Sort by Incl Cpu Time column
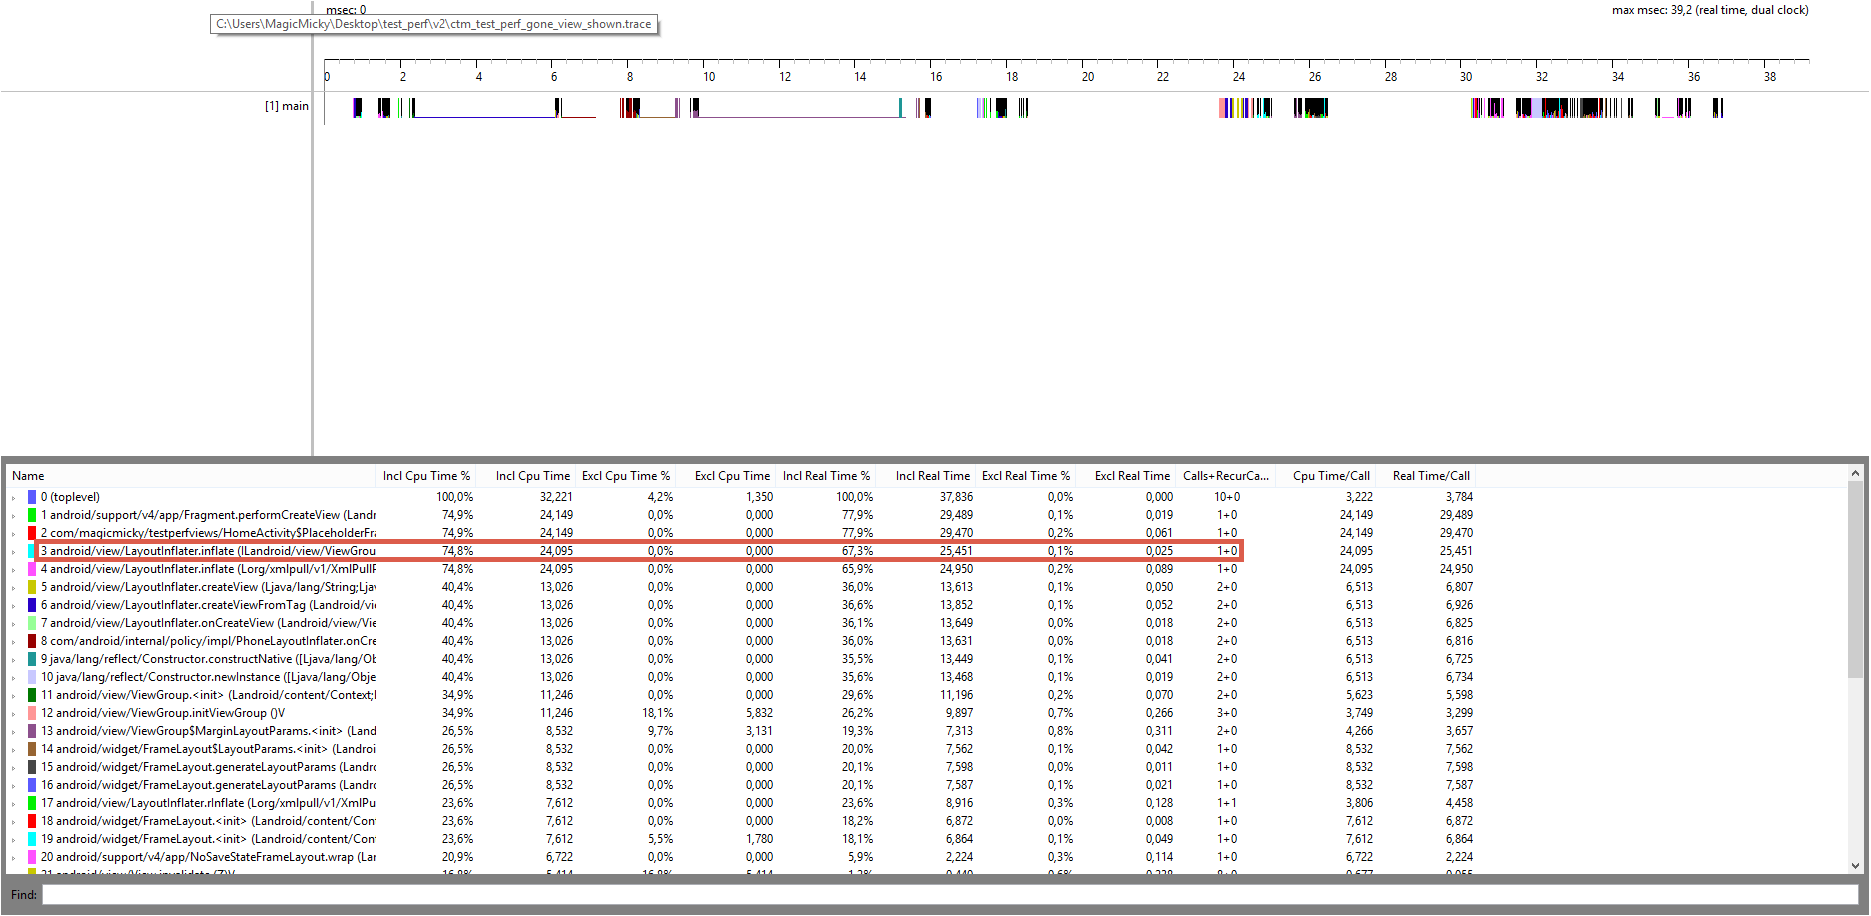The image size is (1871, 916). coord(526,476)
